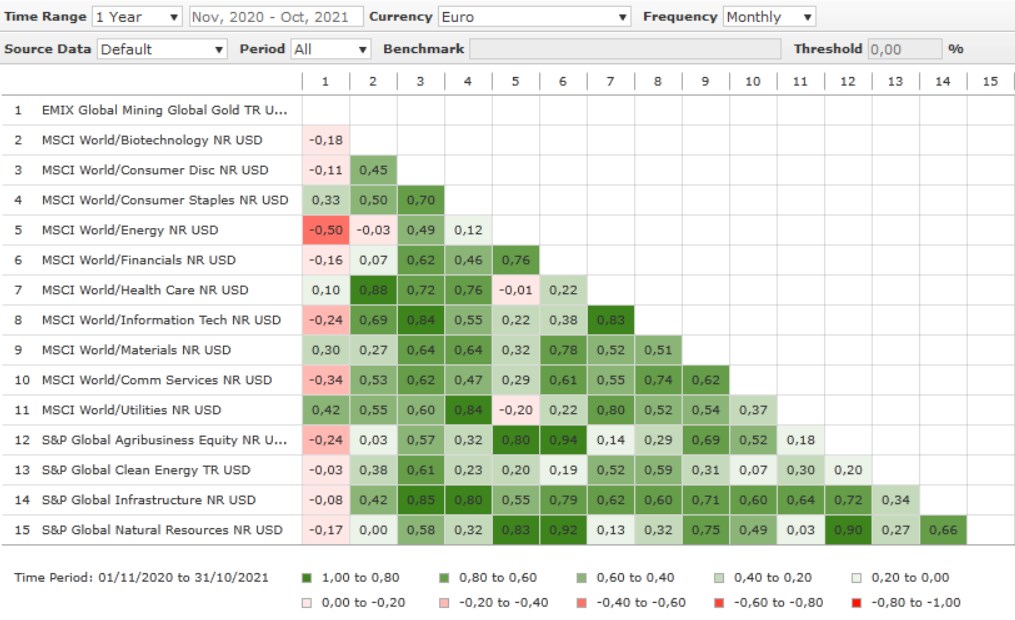The height and width of the screenshot is (620, 1015).
Task: Expand the Period dropdown set to All
Action: coord(331,49)
